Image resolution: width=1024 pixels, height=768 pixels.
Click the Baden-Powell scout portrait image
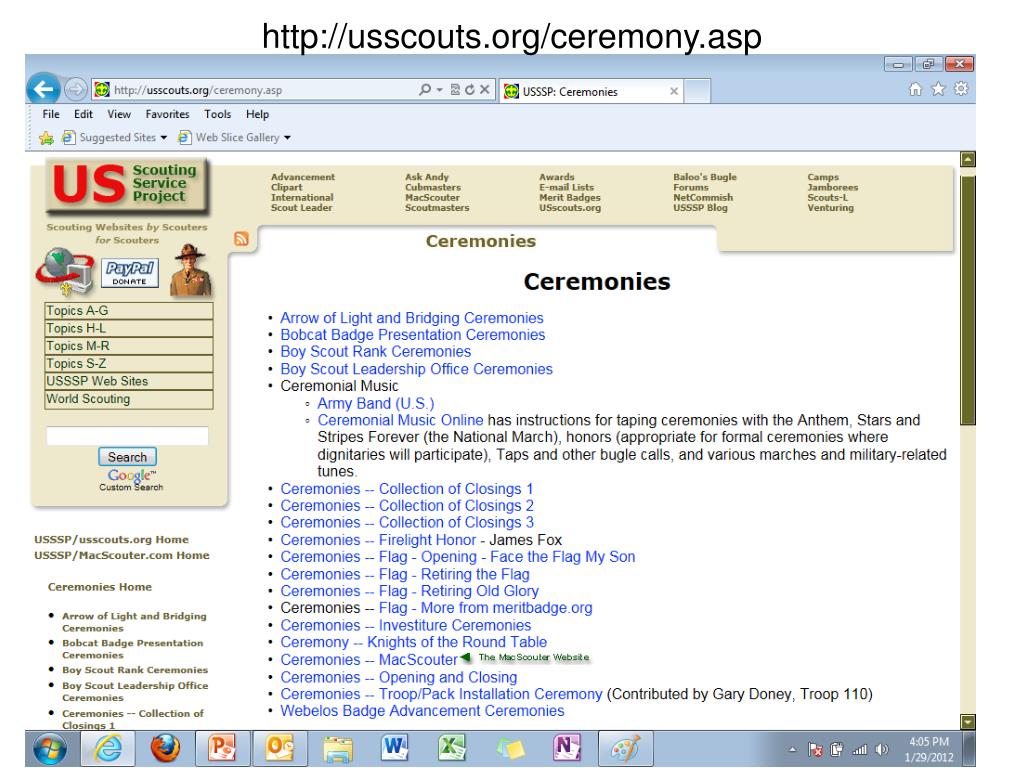[190, 270]
